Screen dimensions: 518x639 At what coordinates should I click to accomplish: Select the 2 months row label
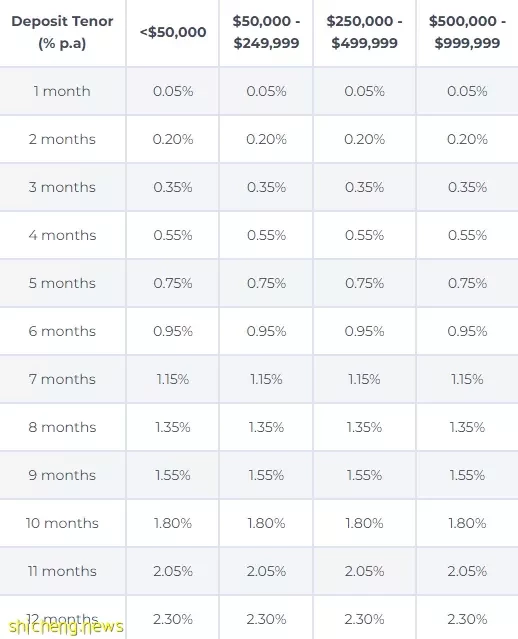click(62, 139)
